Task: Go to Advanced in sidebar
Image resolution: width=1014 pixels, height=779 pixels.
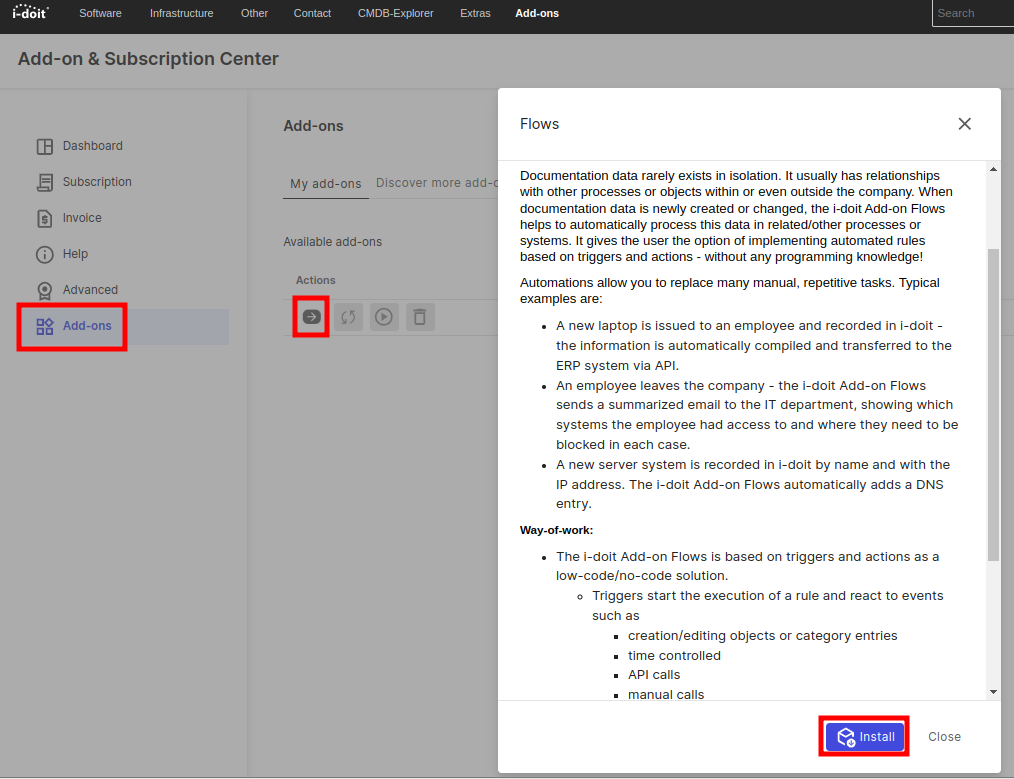Action: [90, 290]
